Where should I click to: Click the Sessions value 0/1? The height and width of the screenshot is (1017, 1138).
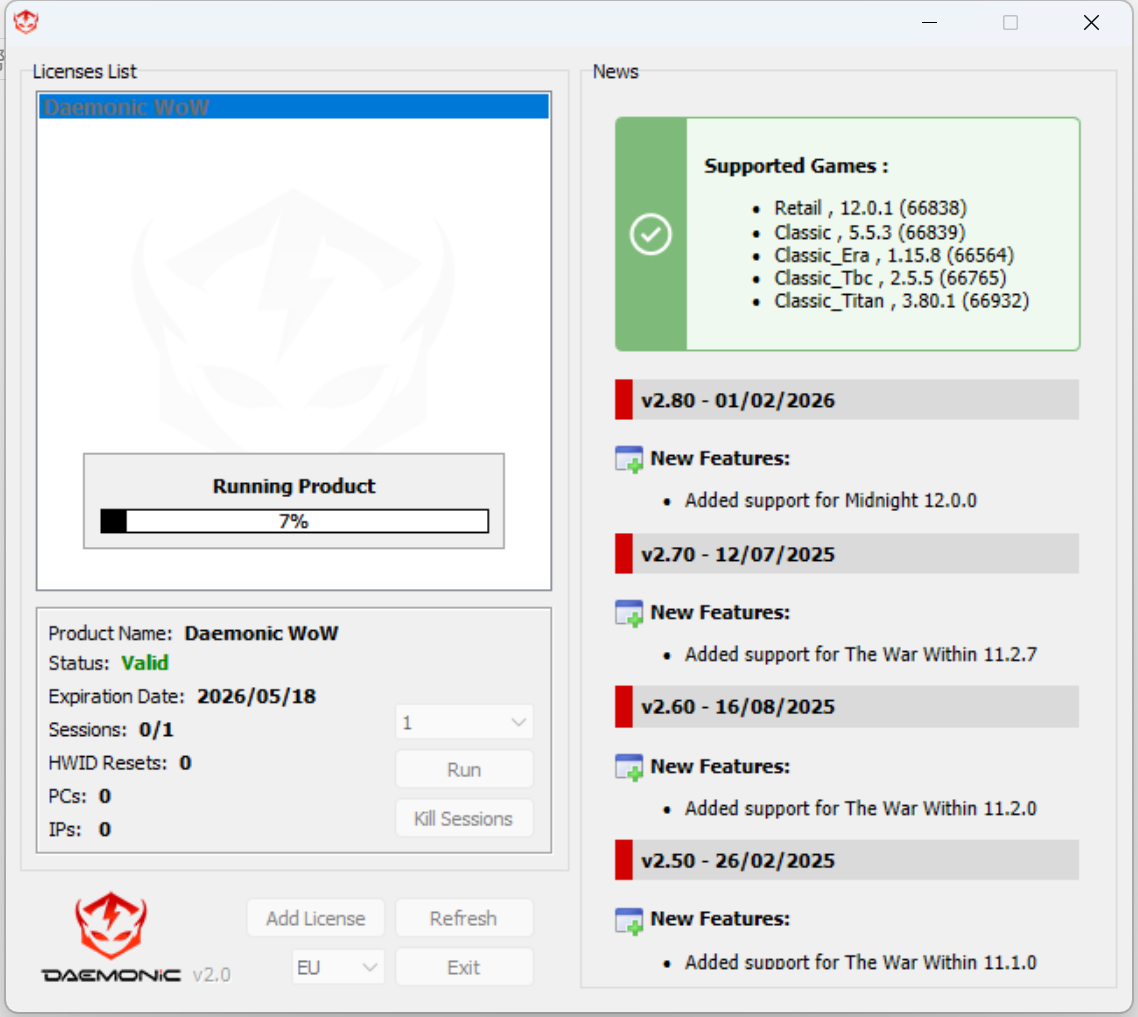point(156,729)
